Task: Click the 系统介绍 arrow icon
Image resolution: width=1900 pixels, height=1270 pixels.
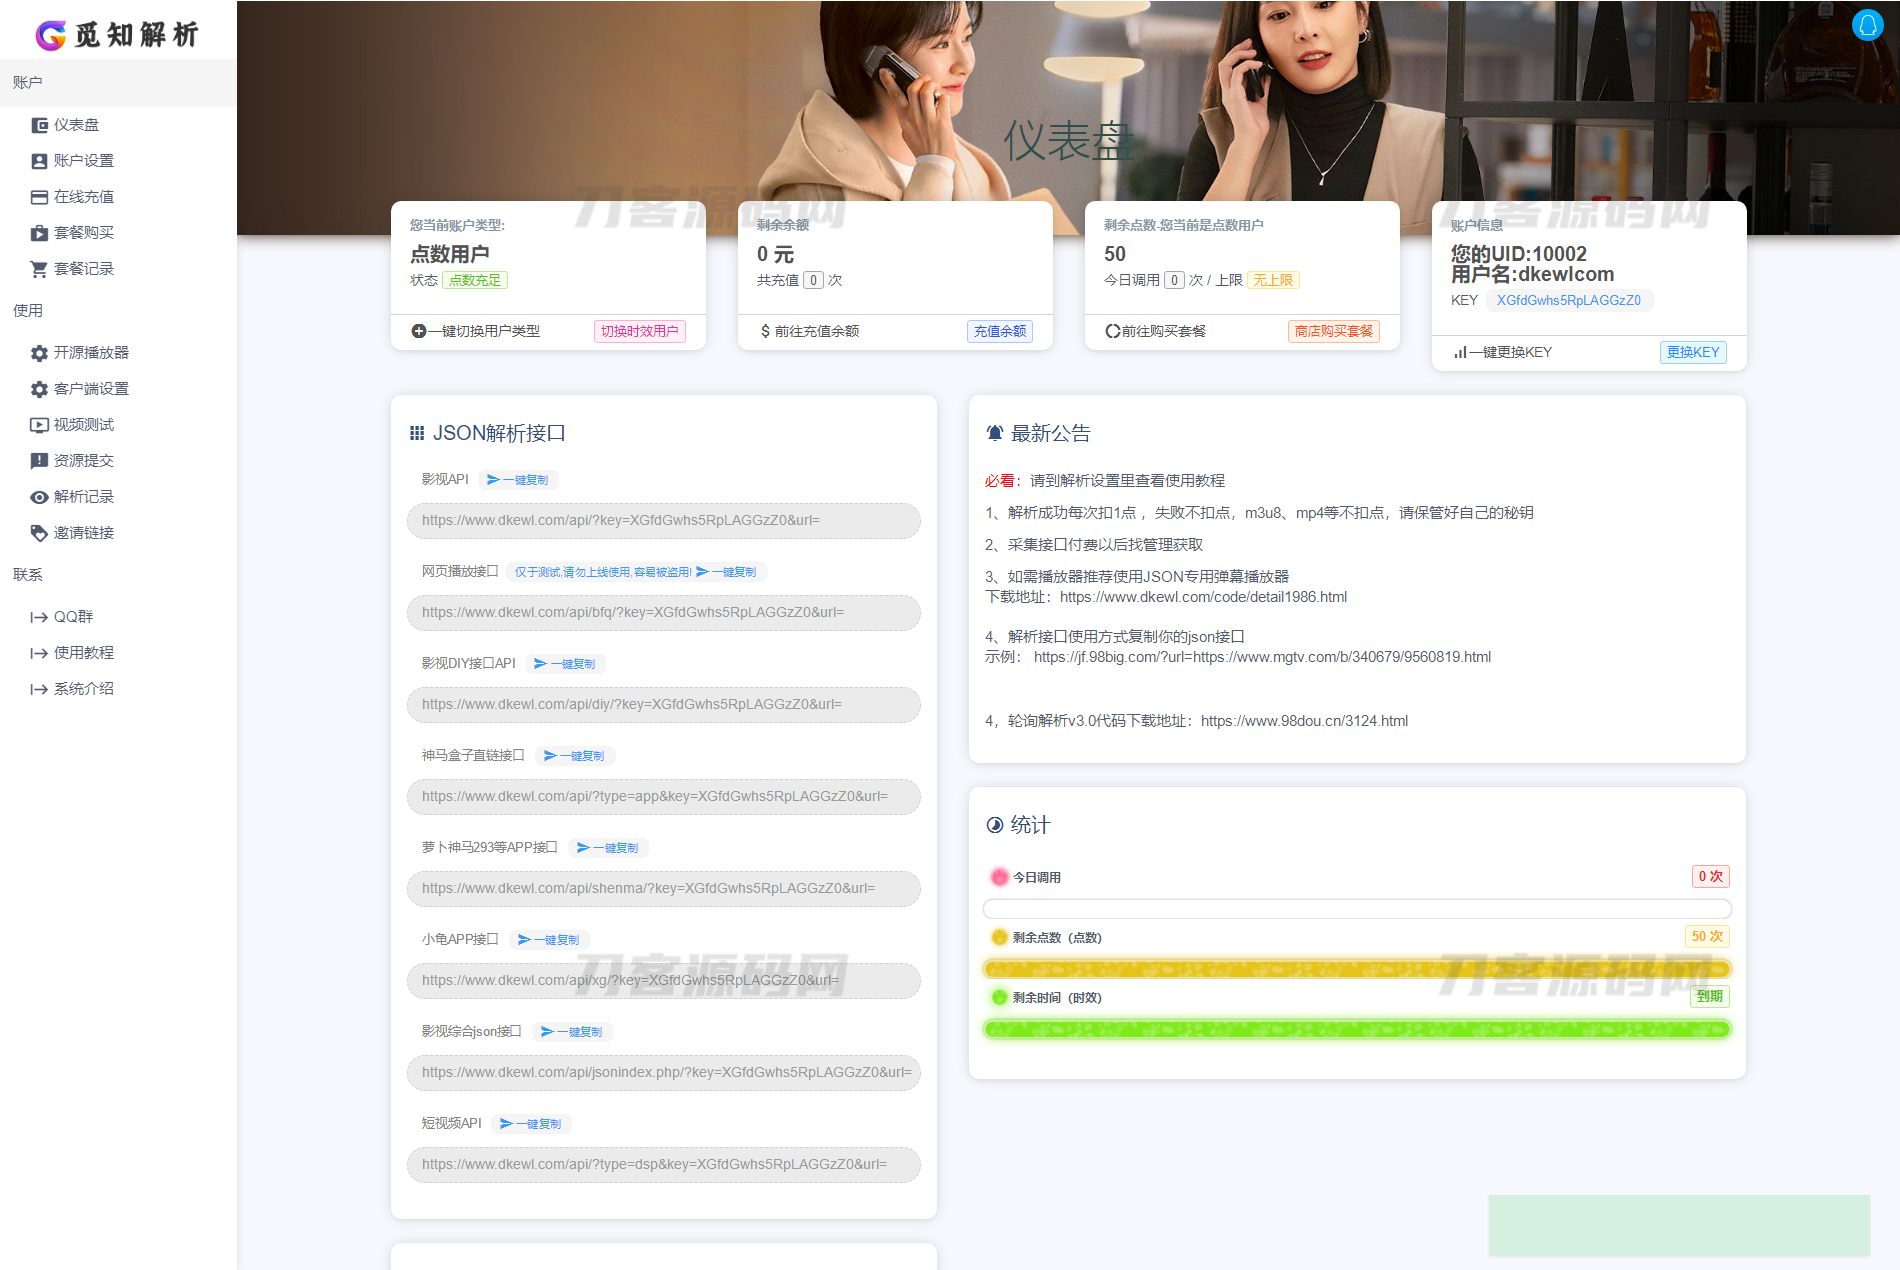Action: [x=39, y=689]
